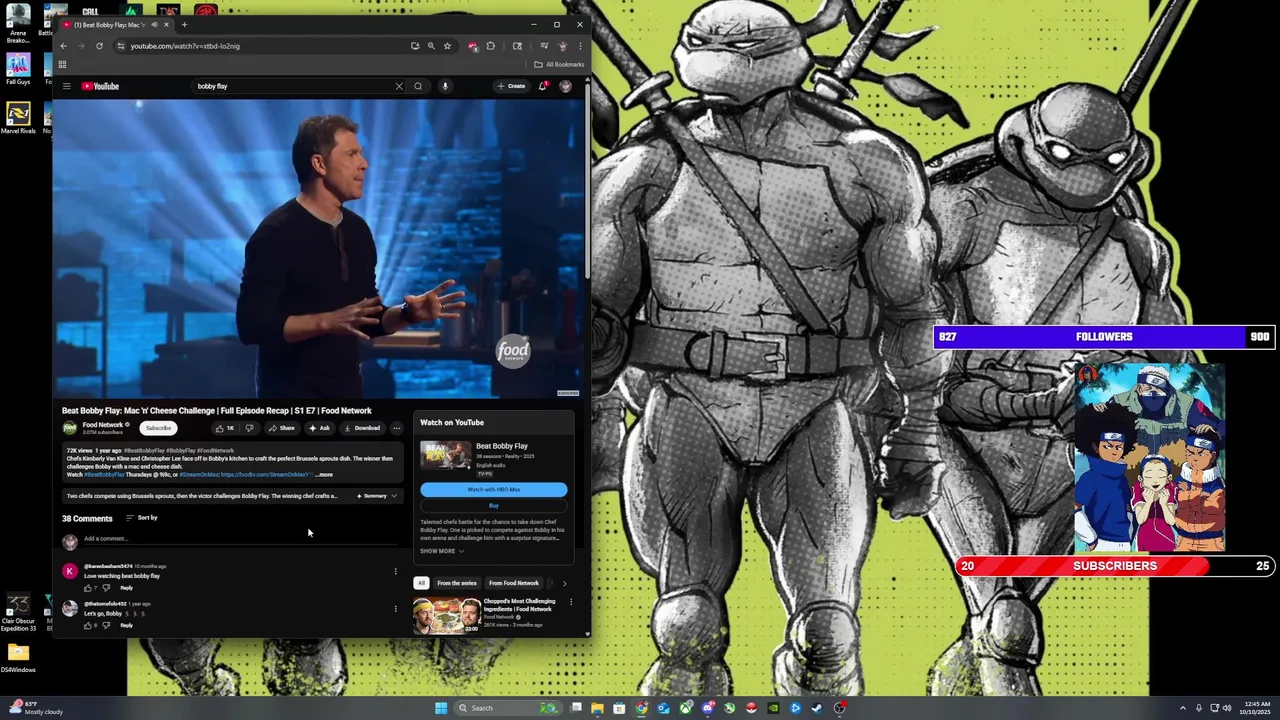
Task: Click the Buy button
Action: pos(493,505)
